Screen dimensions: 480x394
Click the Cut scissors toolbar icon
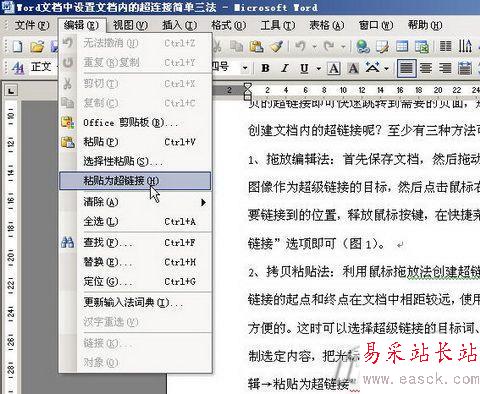[217, 47]
